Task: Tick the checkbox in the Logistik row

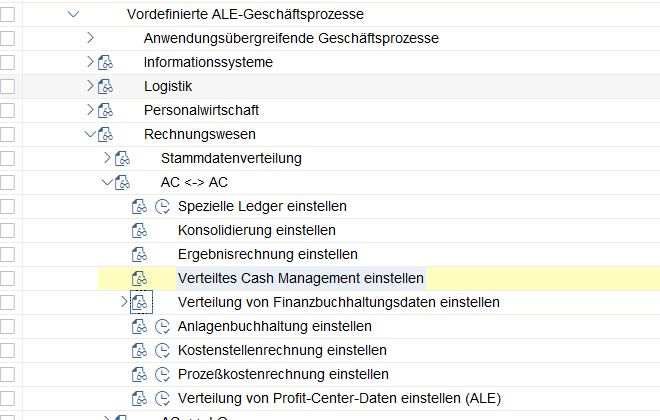Action: click(x=8, y=86)
